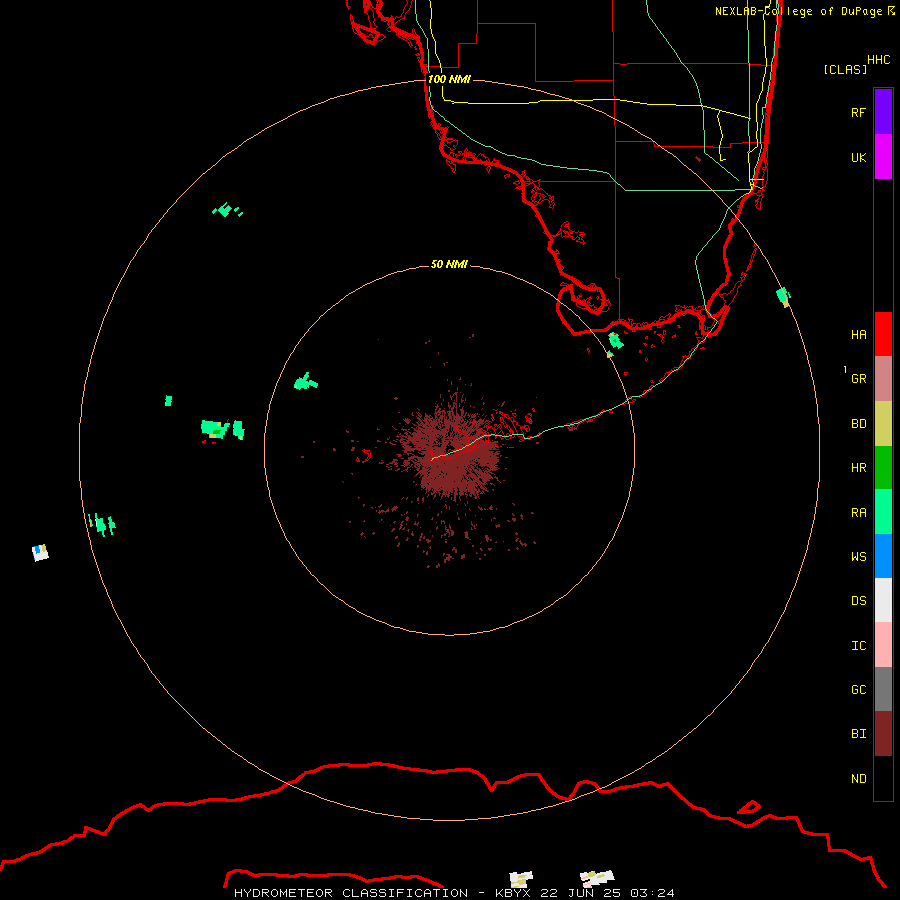This screenshot has width=900, height=900.
Task: Click the GC legend label
Action: tap(858, 690)
